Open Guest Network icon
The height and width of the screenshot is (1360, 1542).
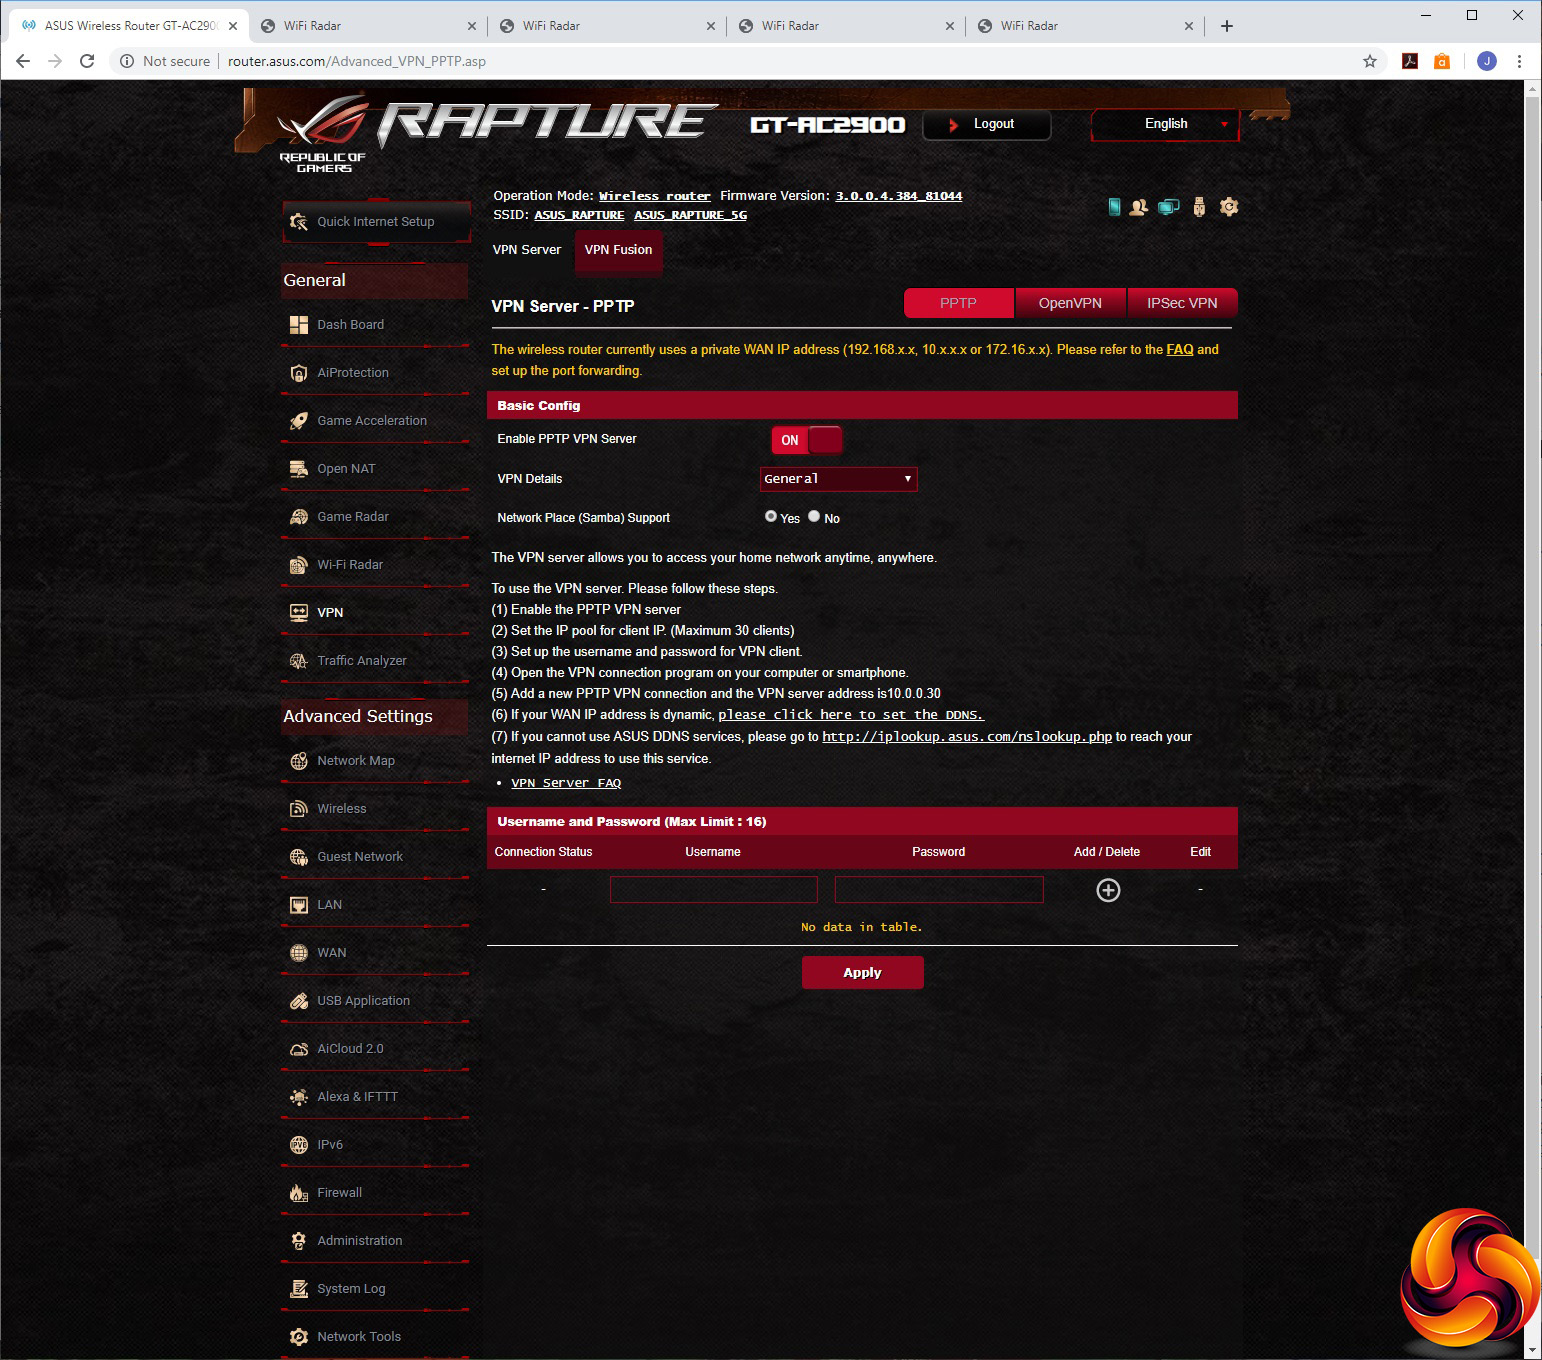point(298,857)
